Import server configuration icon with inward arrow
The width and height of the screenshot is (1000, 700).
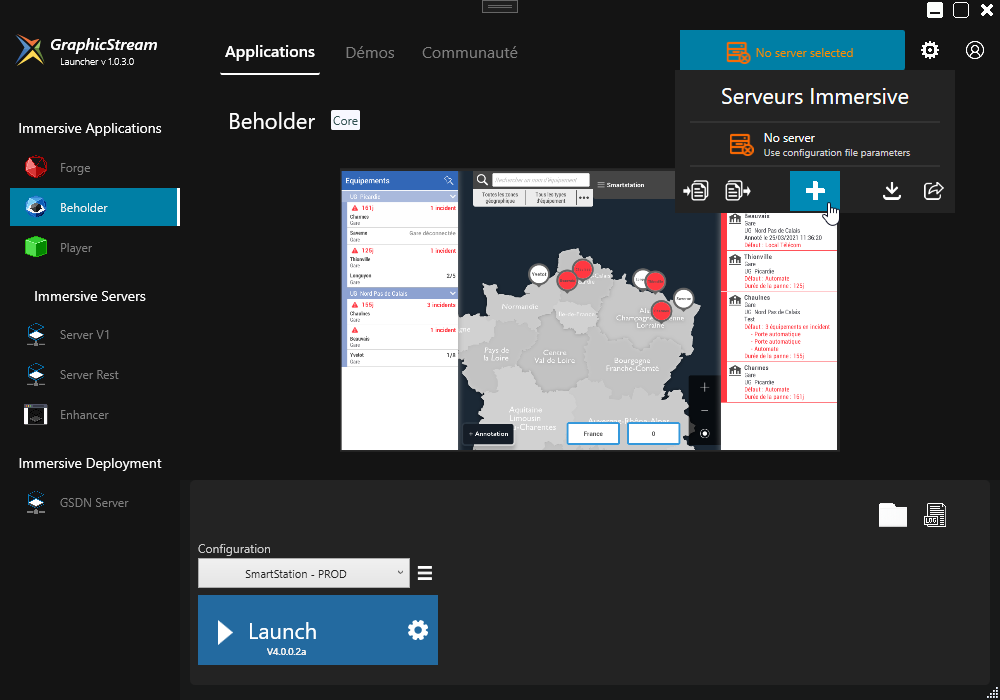[696, 191]
